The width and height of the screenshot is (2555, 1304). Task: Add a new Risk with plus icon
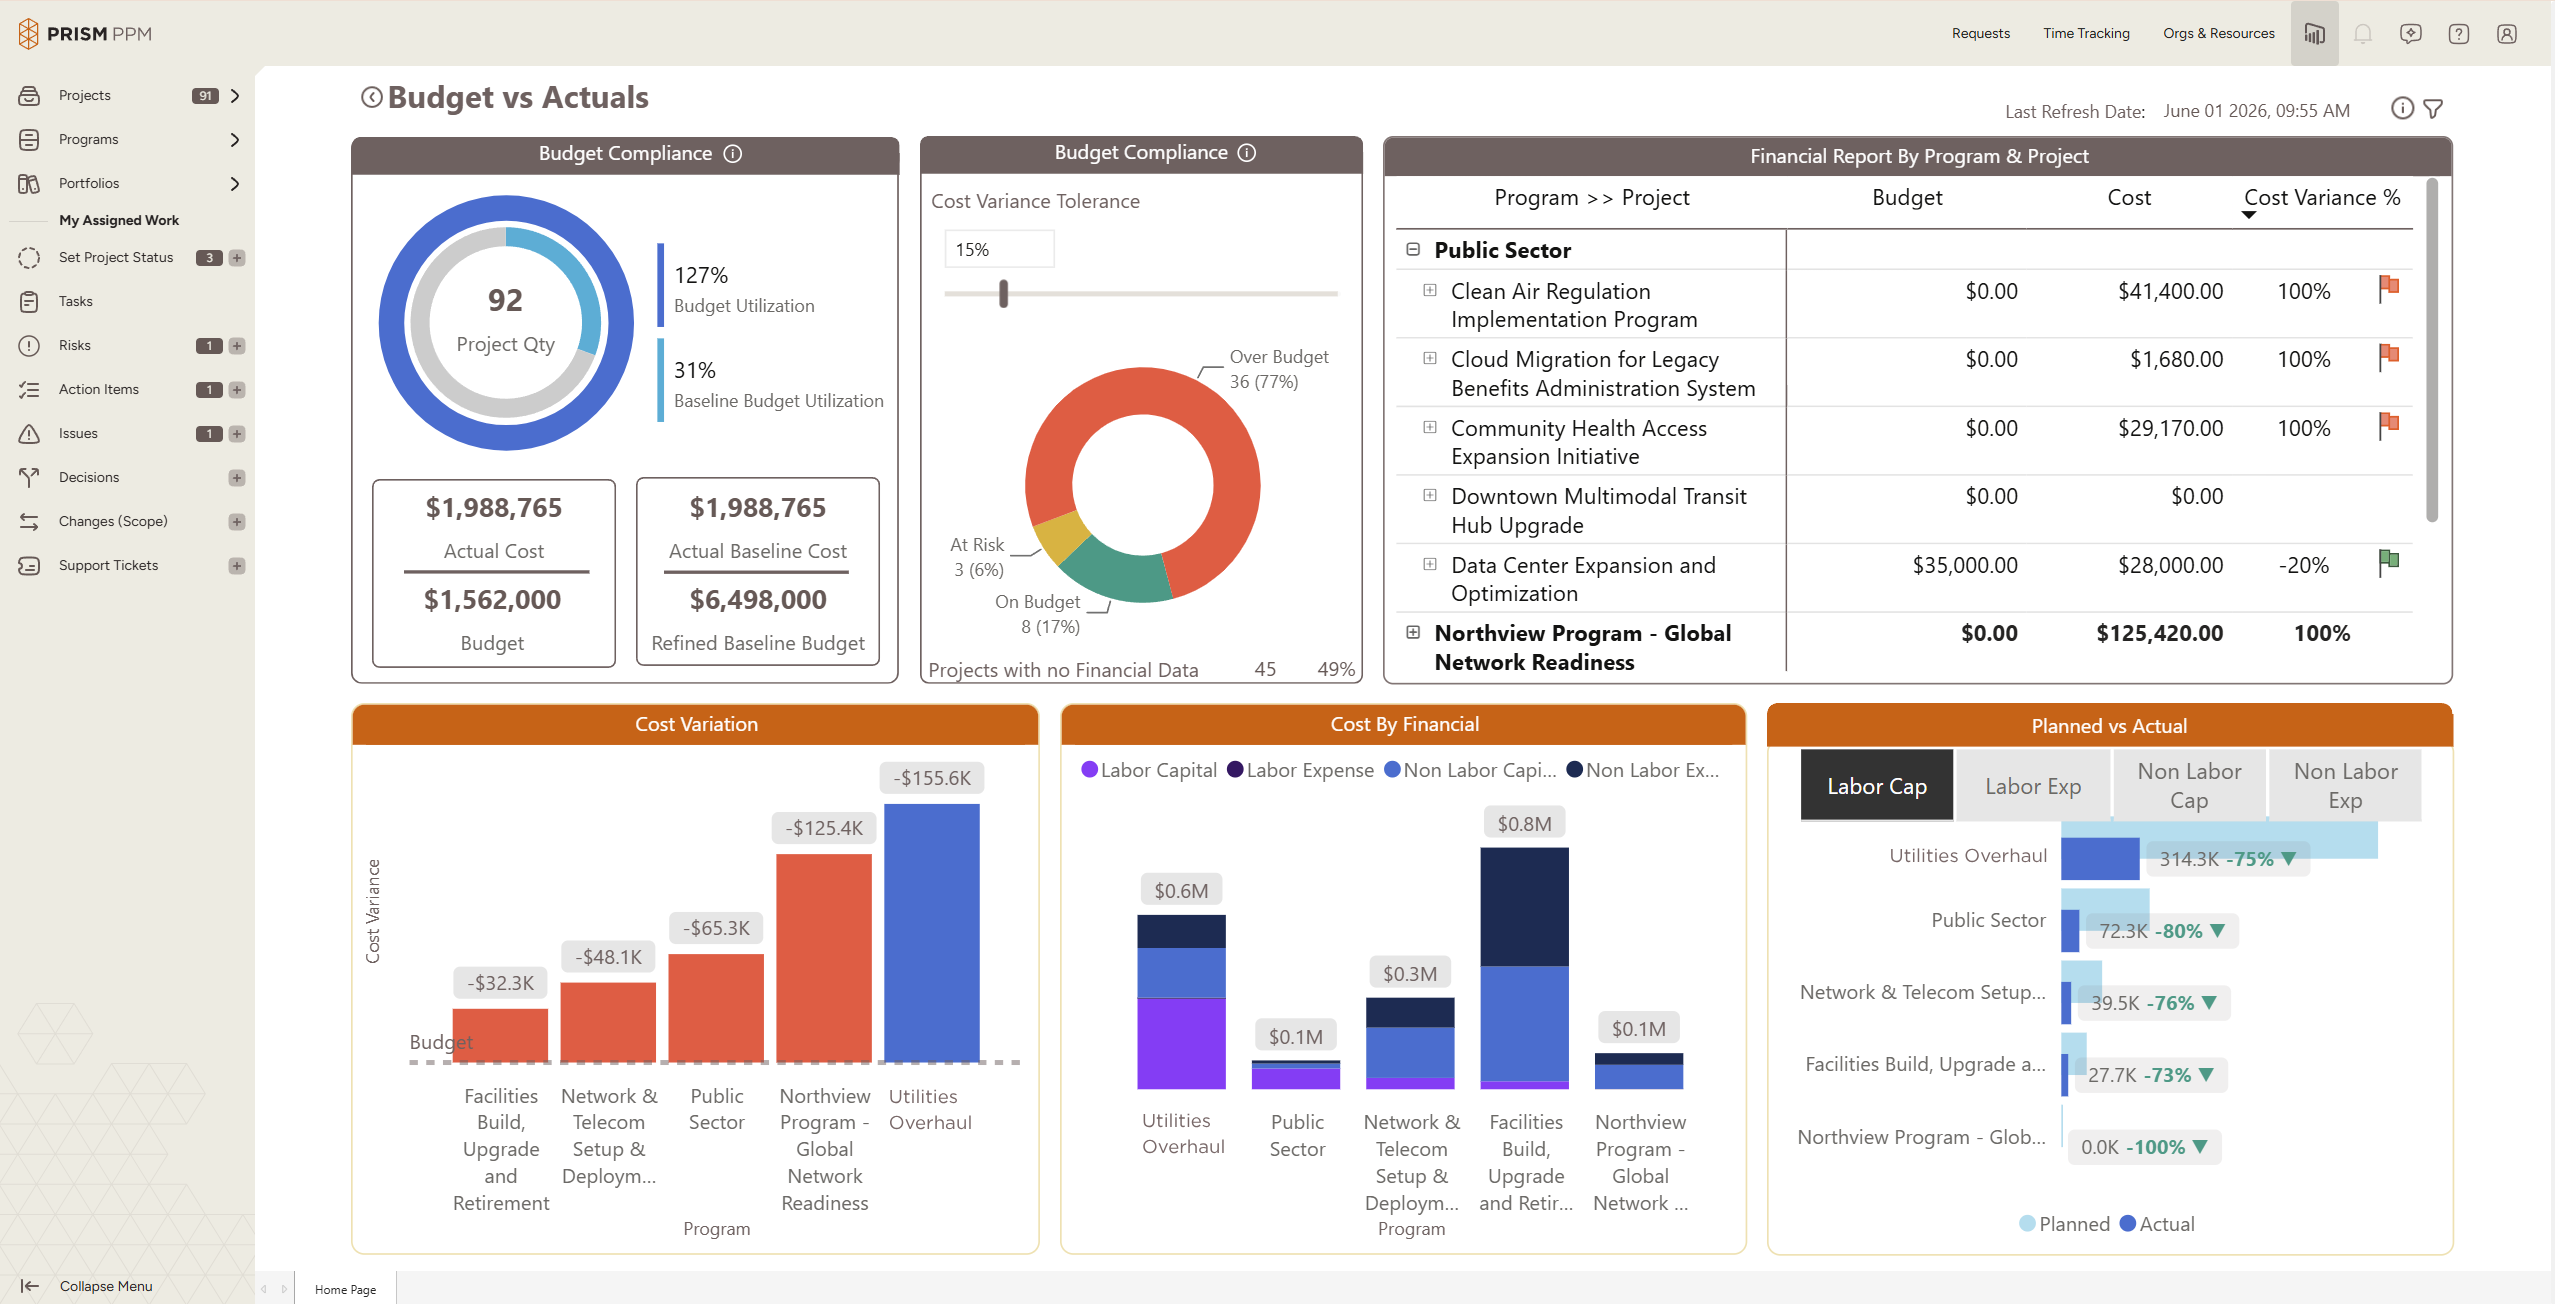click(237, 345)
